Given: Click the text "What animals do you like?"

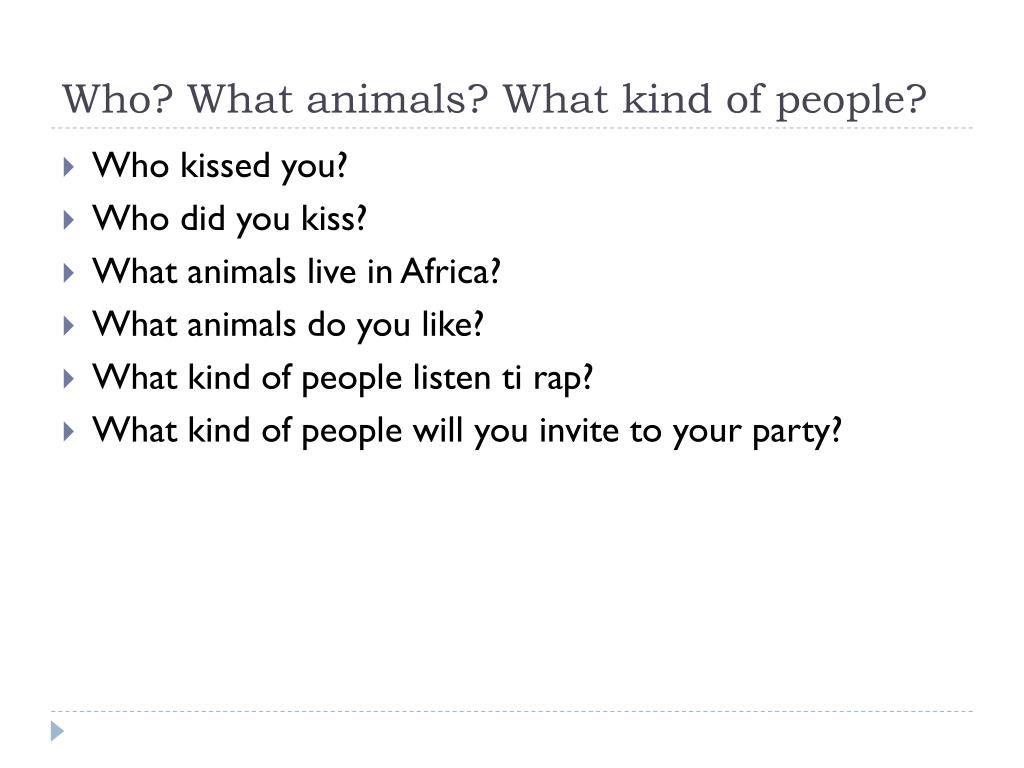Looking at the screenshot, I should pyautogui.click(x=287, y=325).
